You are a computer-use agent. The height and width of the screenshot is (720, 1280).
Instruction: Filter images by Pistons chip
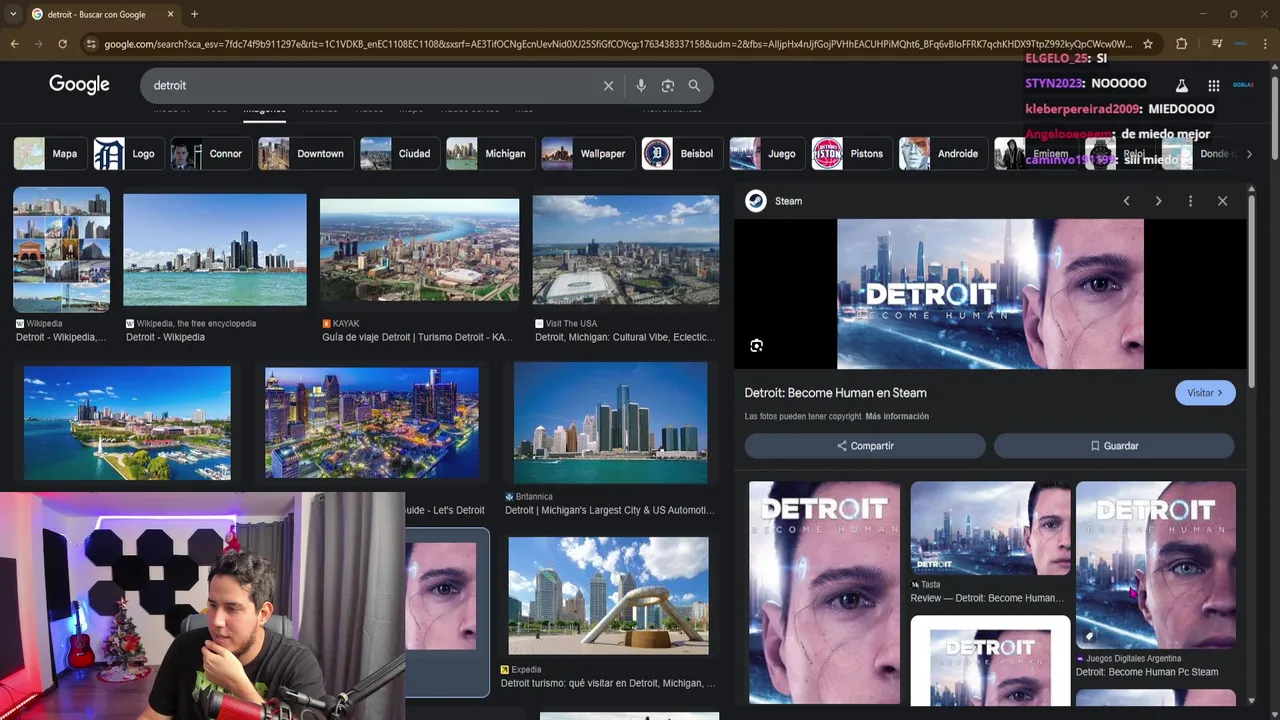(851, 154)
